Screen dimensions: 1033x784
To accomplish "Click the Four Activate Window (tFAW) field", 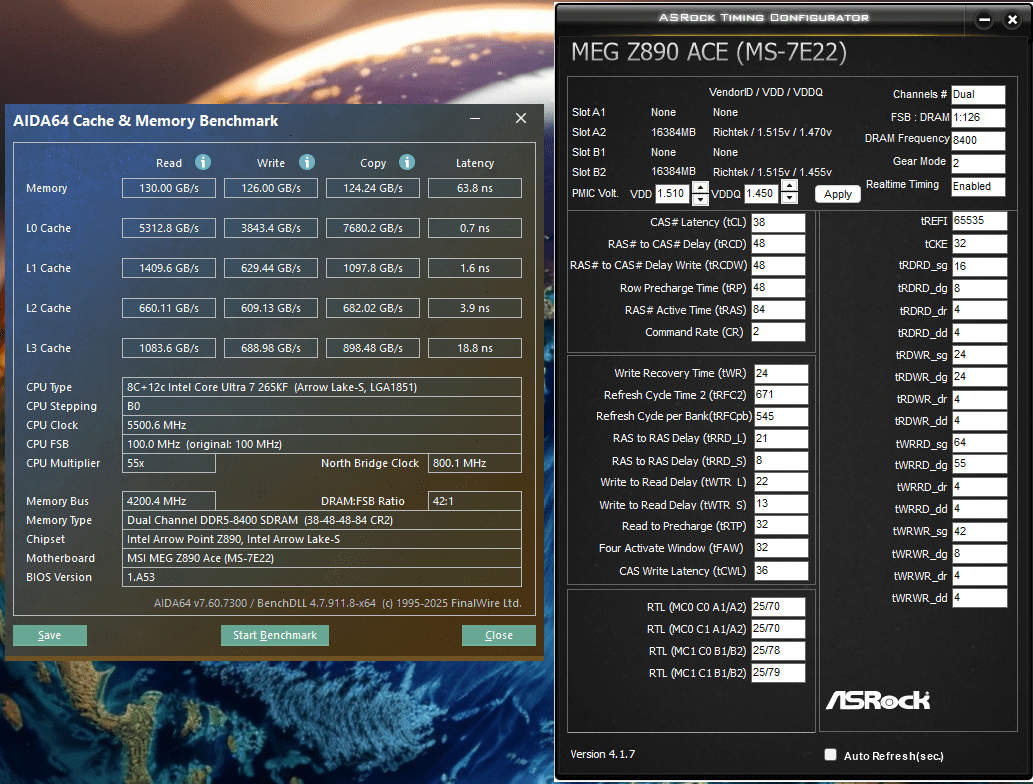I will point(781,547).
